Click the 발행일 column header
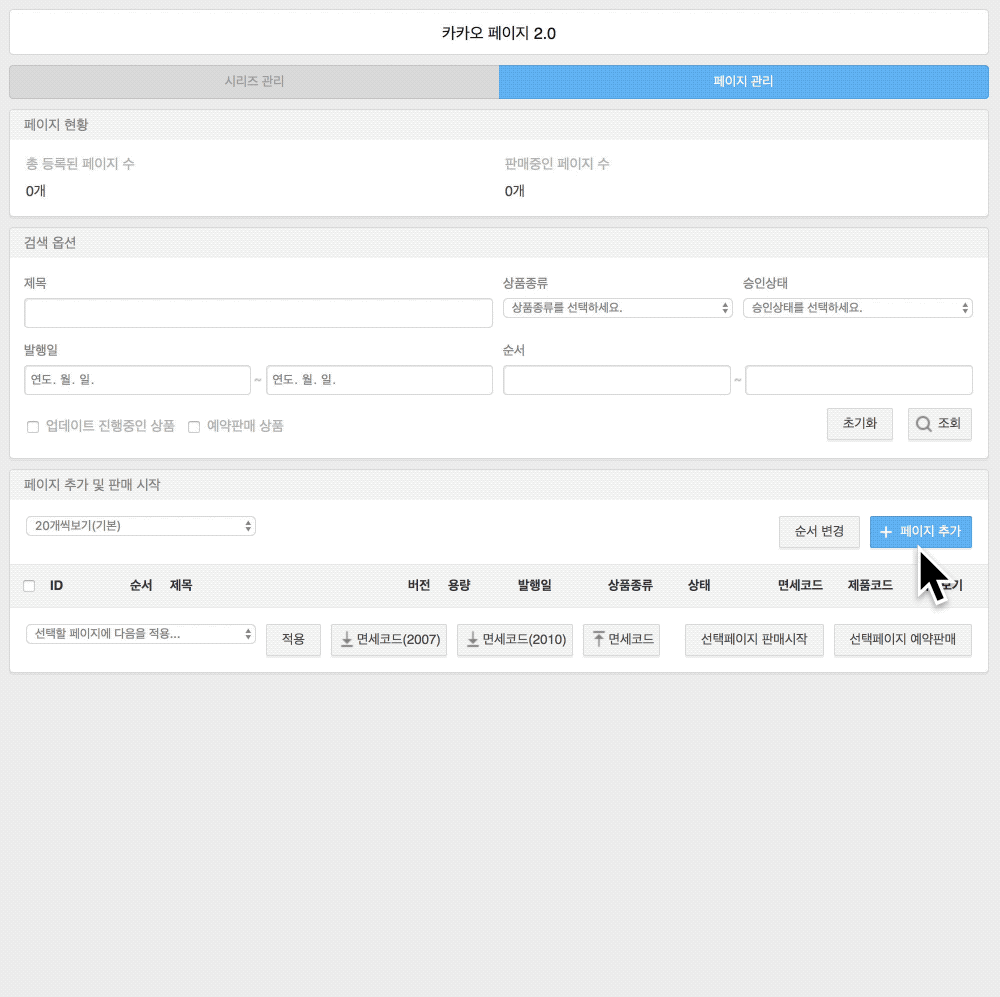The image size is (1000, 997). coord(534,586)
